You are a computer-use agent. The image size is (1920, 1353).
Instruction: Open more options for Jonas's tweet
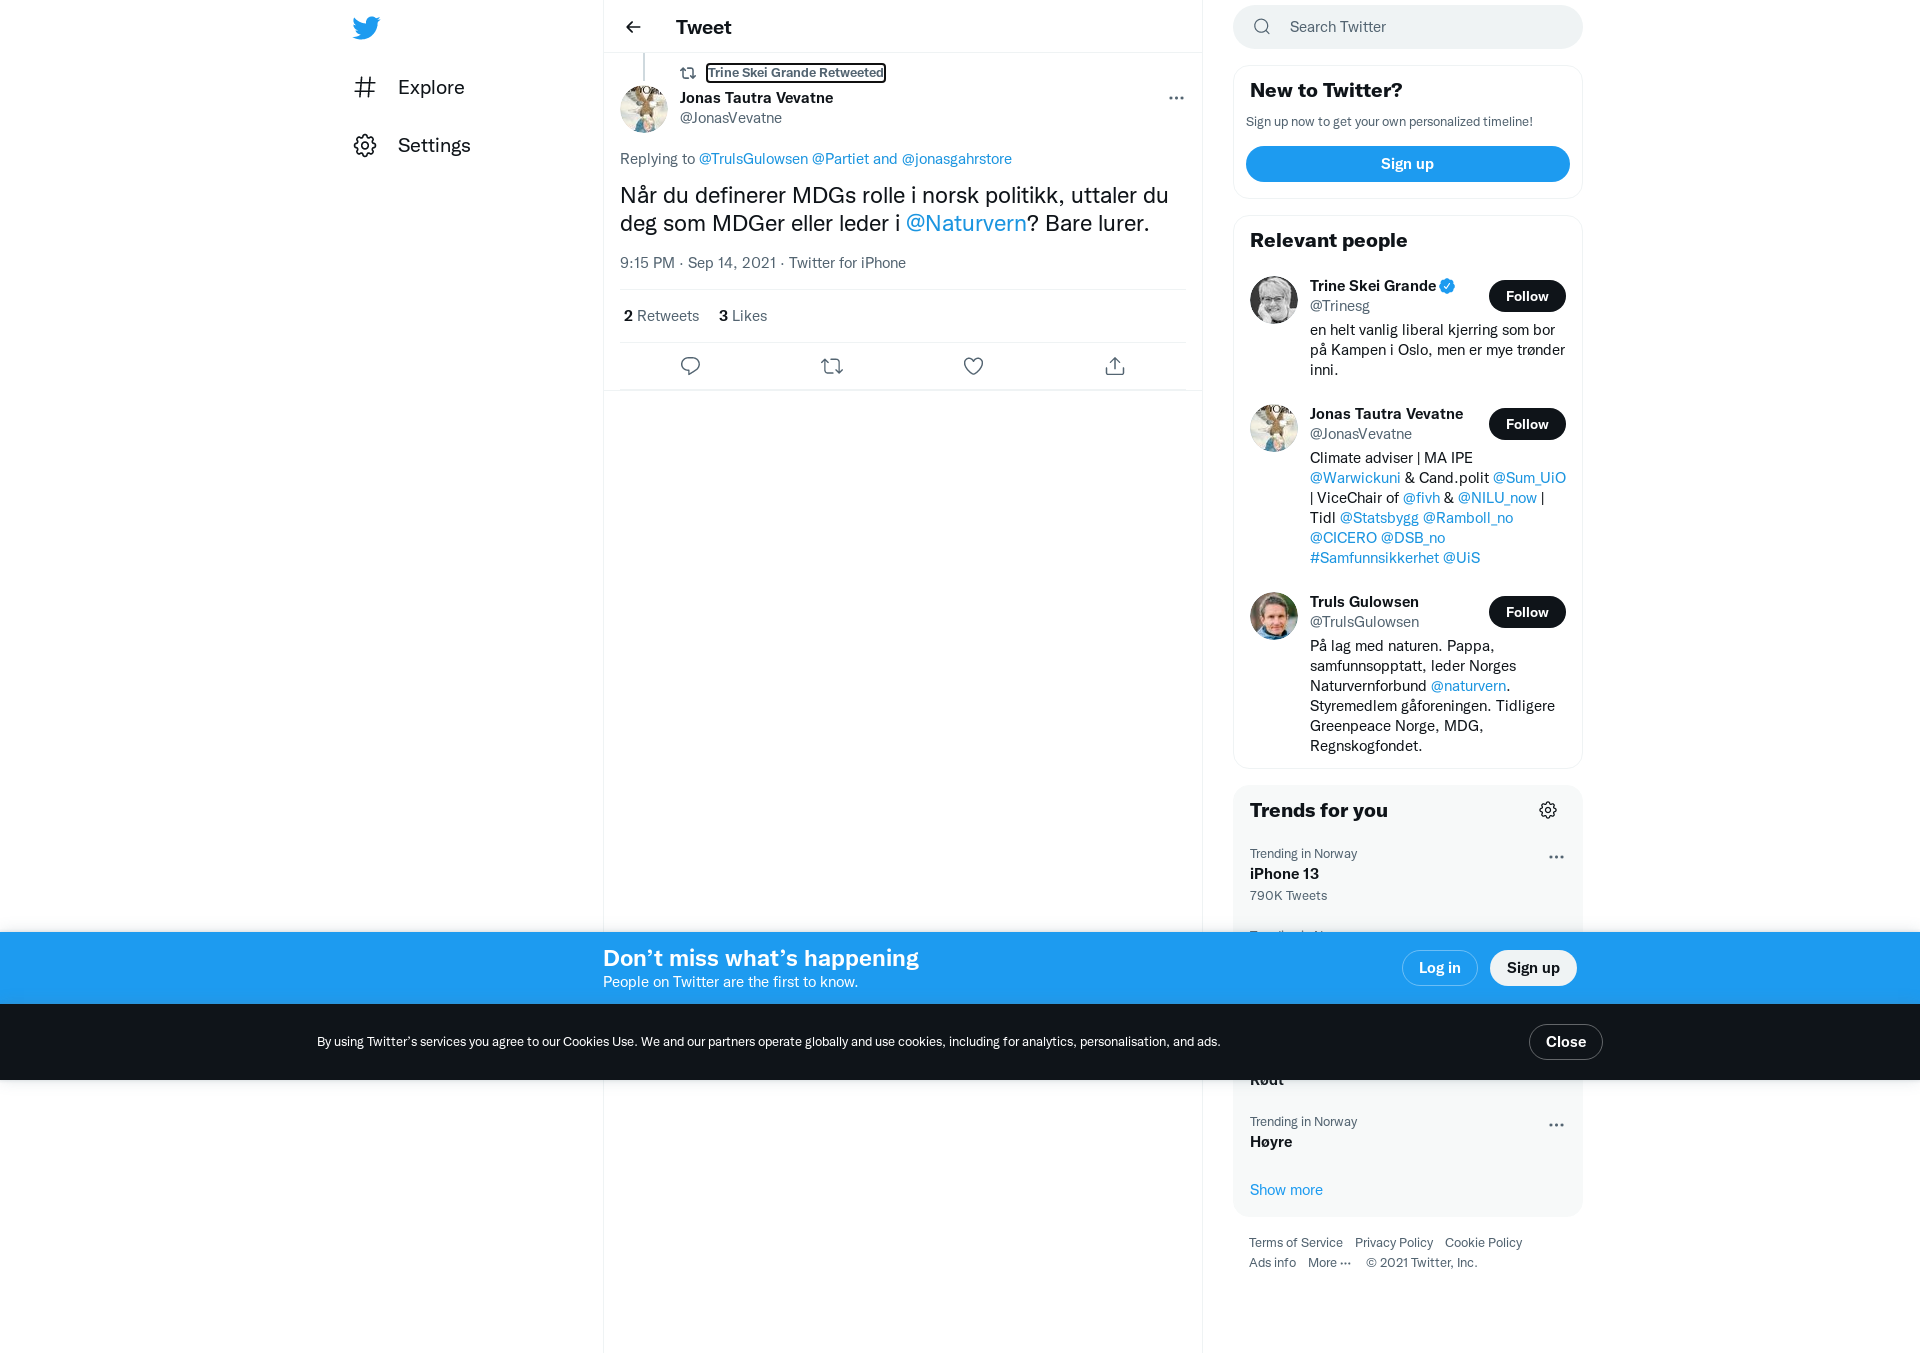pyautogui.click(x=1176, y=98)
